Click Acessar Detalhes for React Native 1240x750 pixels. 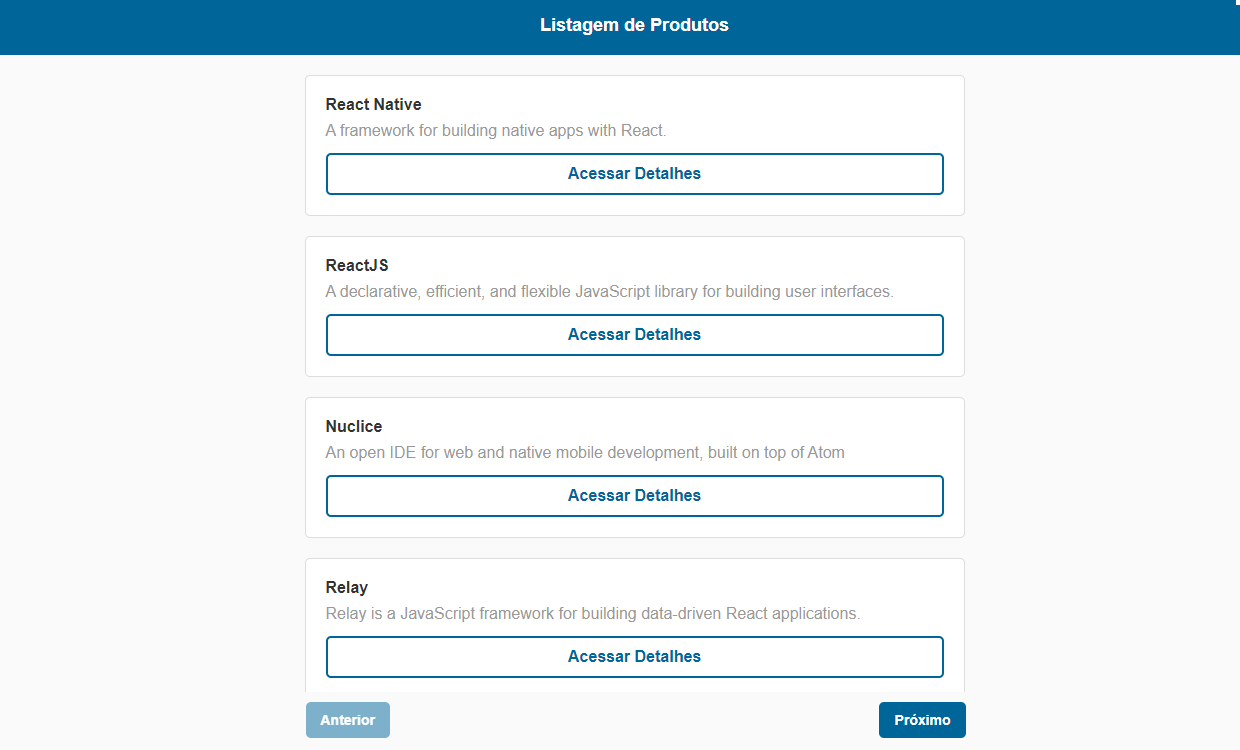(x=634, y=173)
